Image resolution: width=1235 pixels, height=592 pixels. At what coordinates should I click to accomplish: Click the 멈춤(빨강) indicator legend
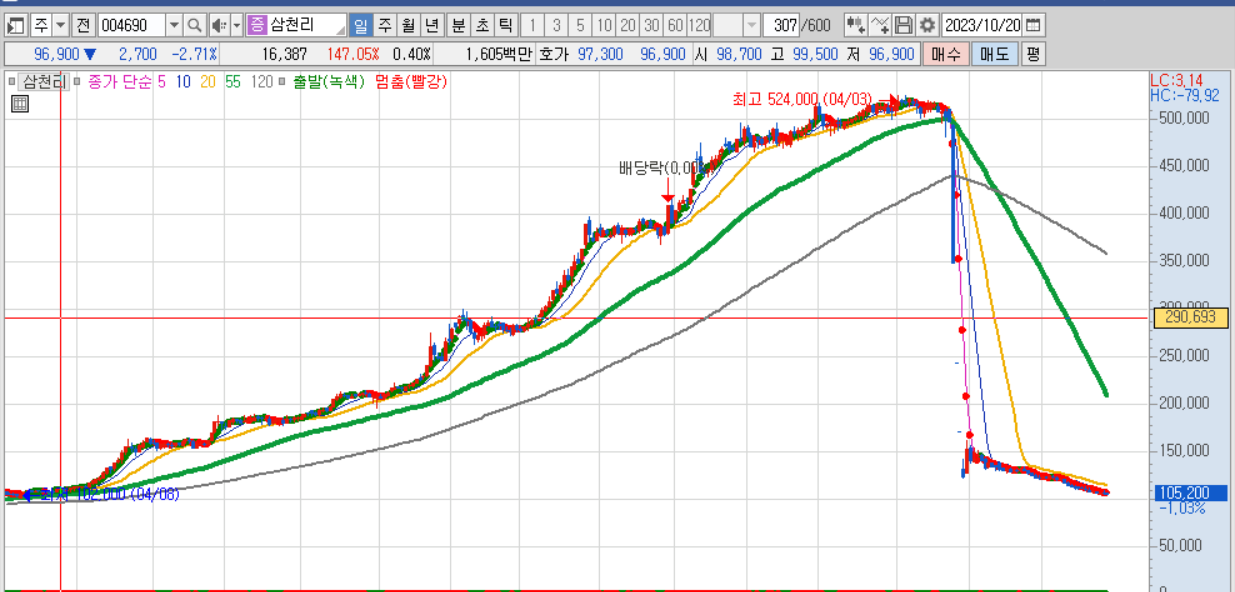tap(411, 82)
